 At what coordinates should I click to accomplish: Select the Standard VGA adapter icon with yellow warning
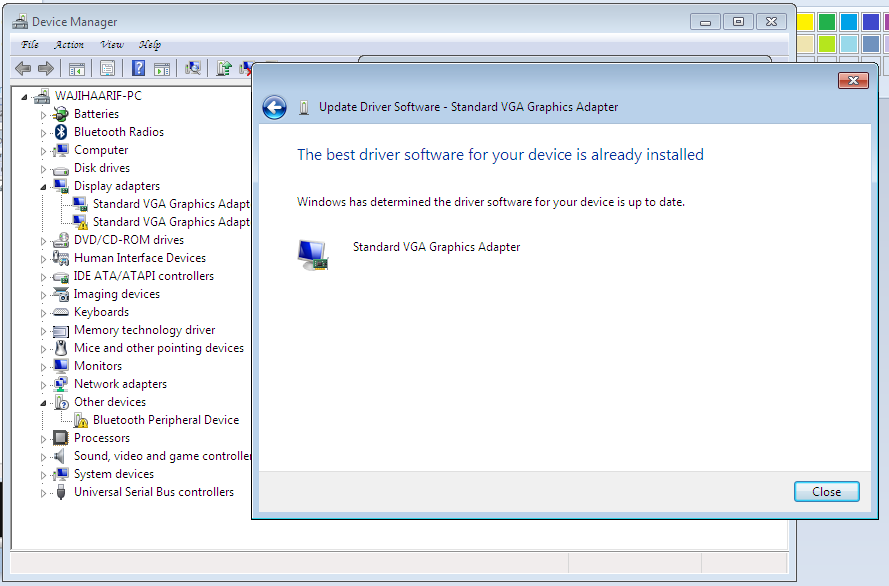tap(80, 222)
